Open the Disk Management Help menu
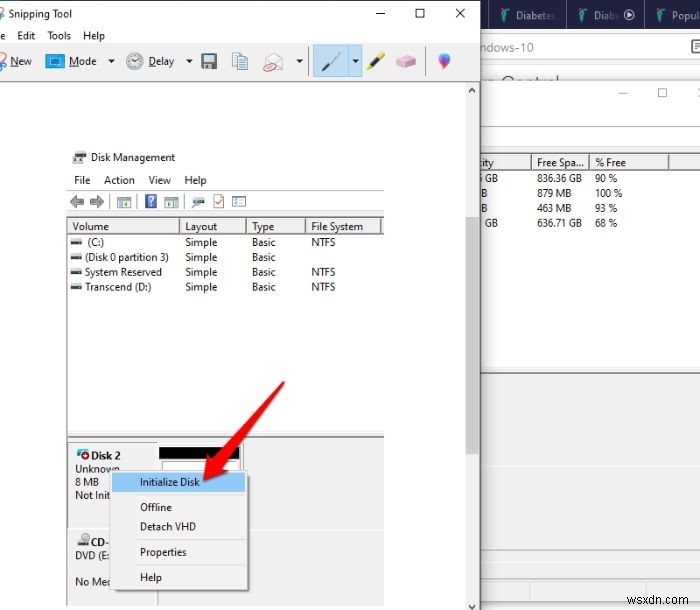The image size is (700, 610). [x=195, y=180]
